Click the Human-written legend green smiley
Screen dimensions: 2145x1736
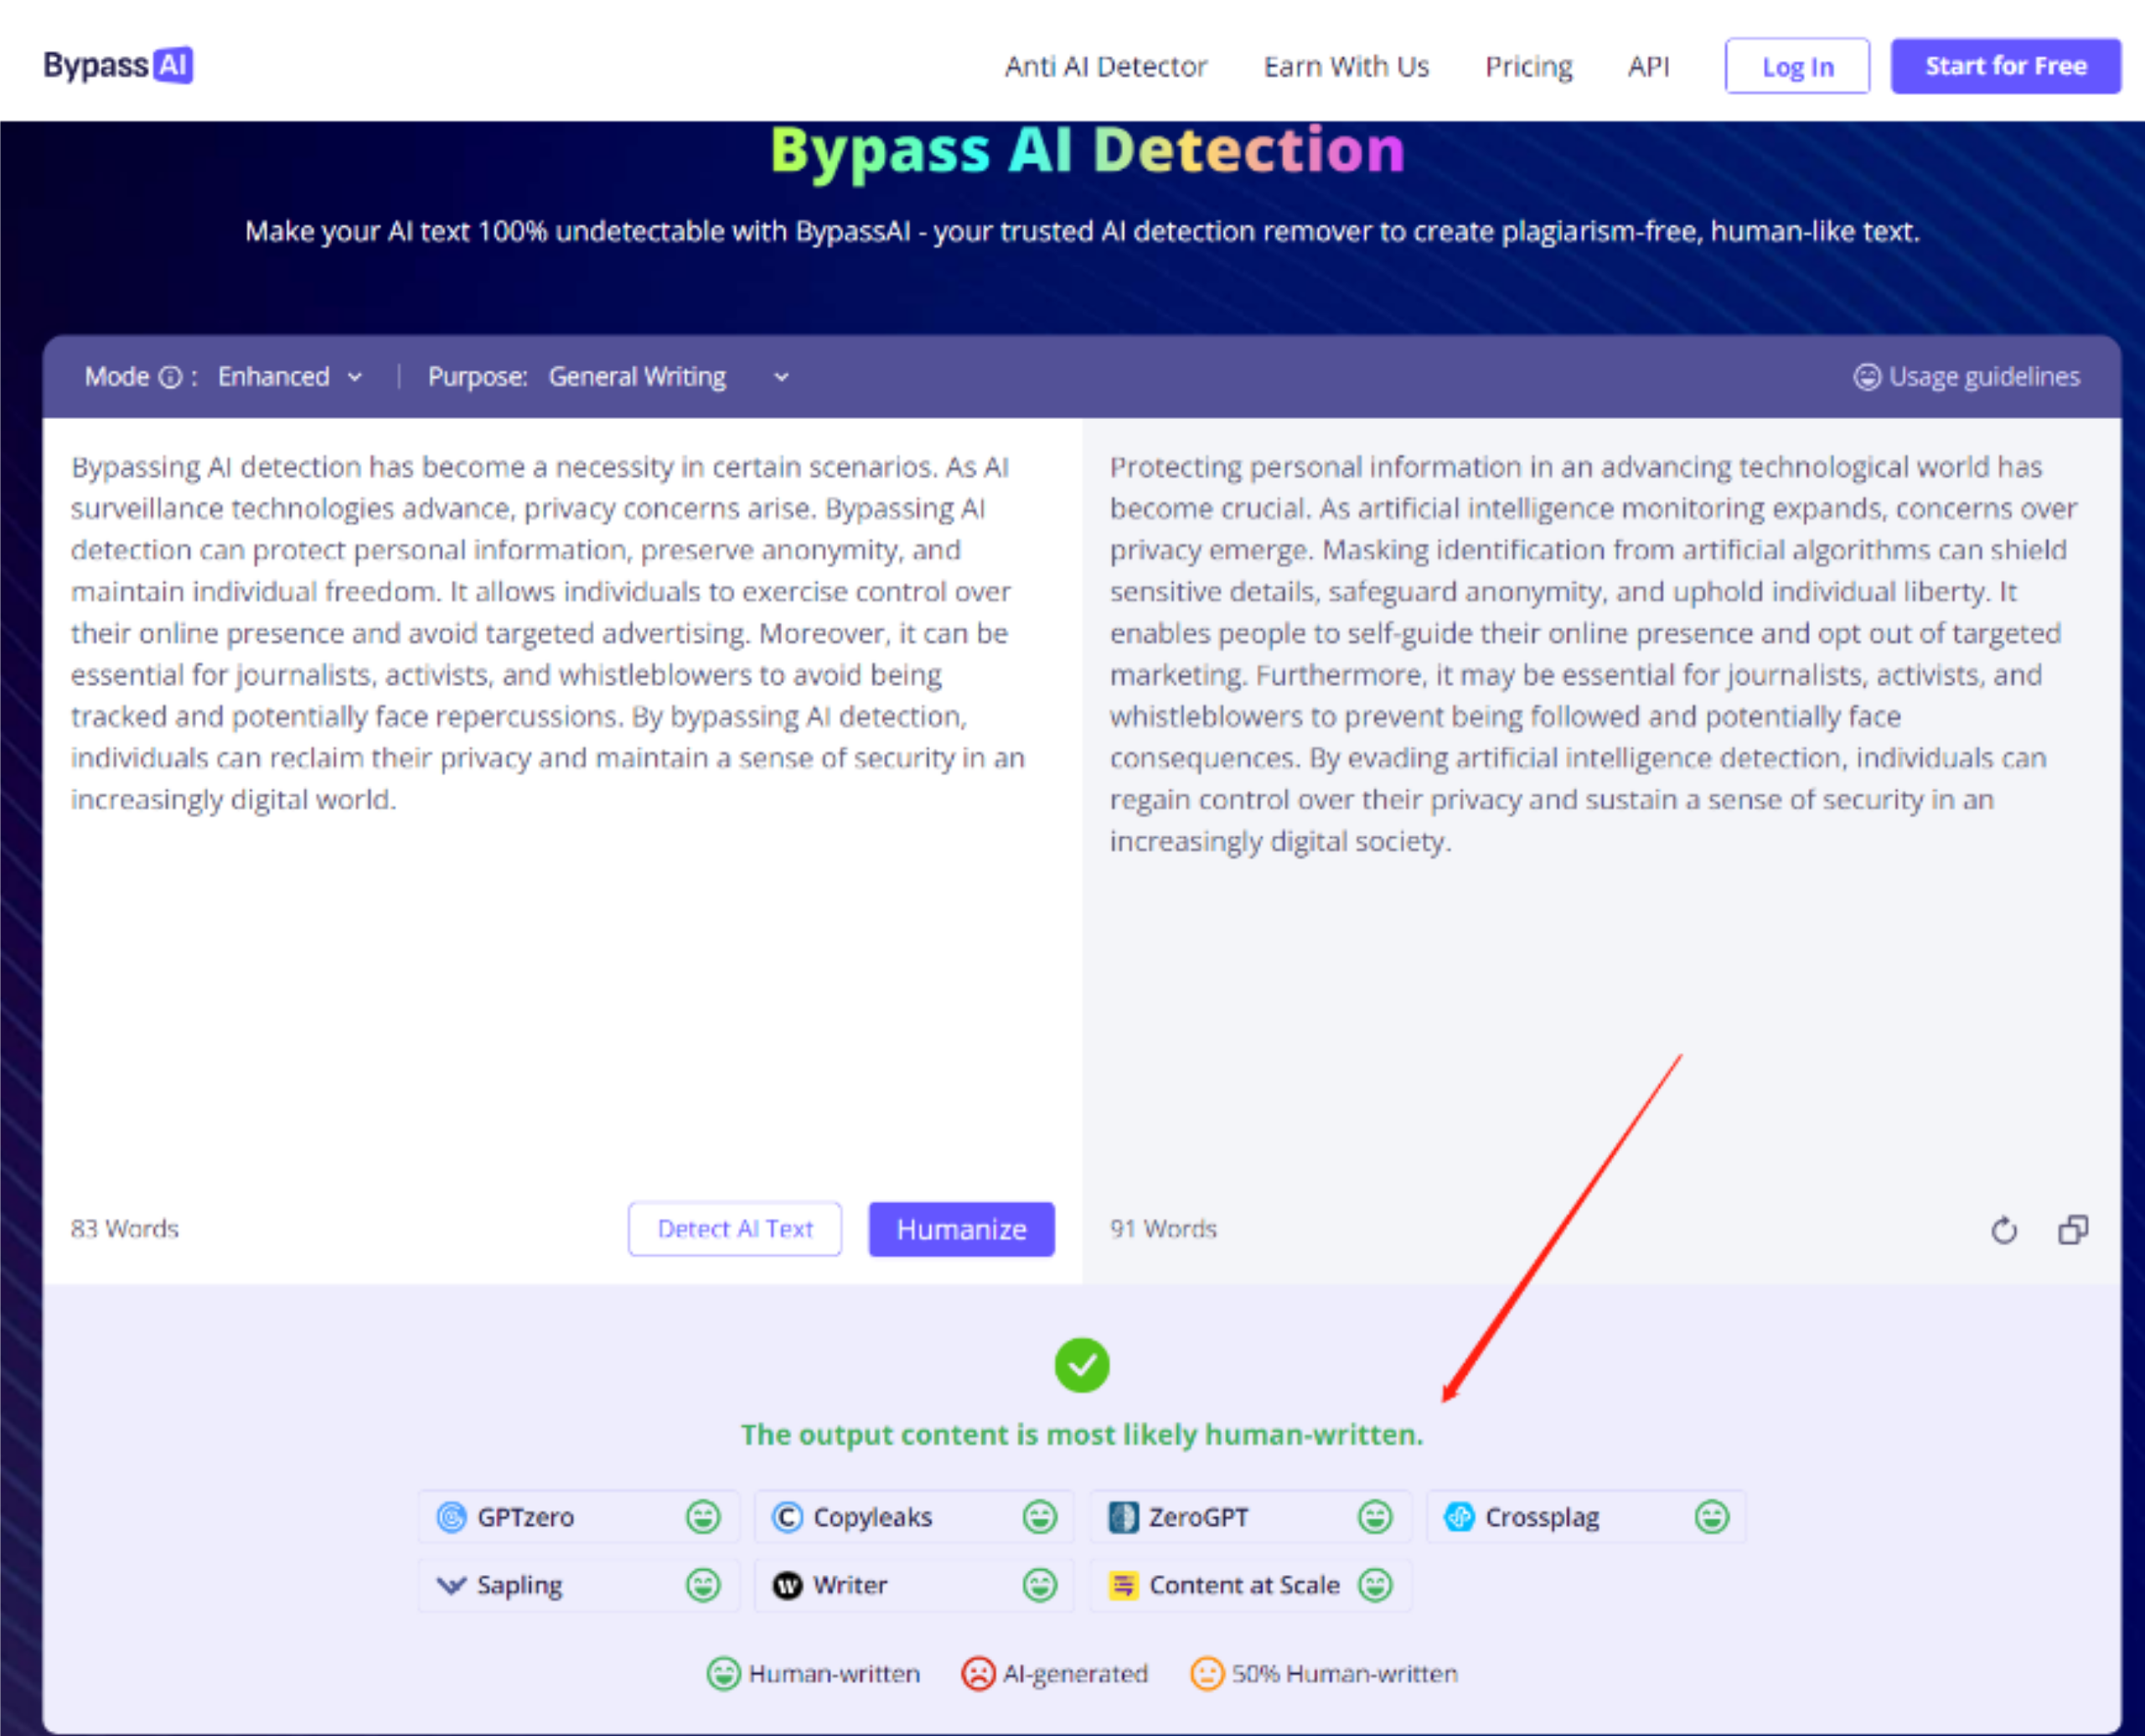[x=723, y=1673]
